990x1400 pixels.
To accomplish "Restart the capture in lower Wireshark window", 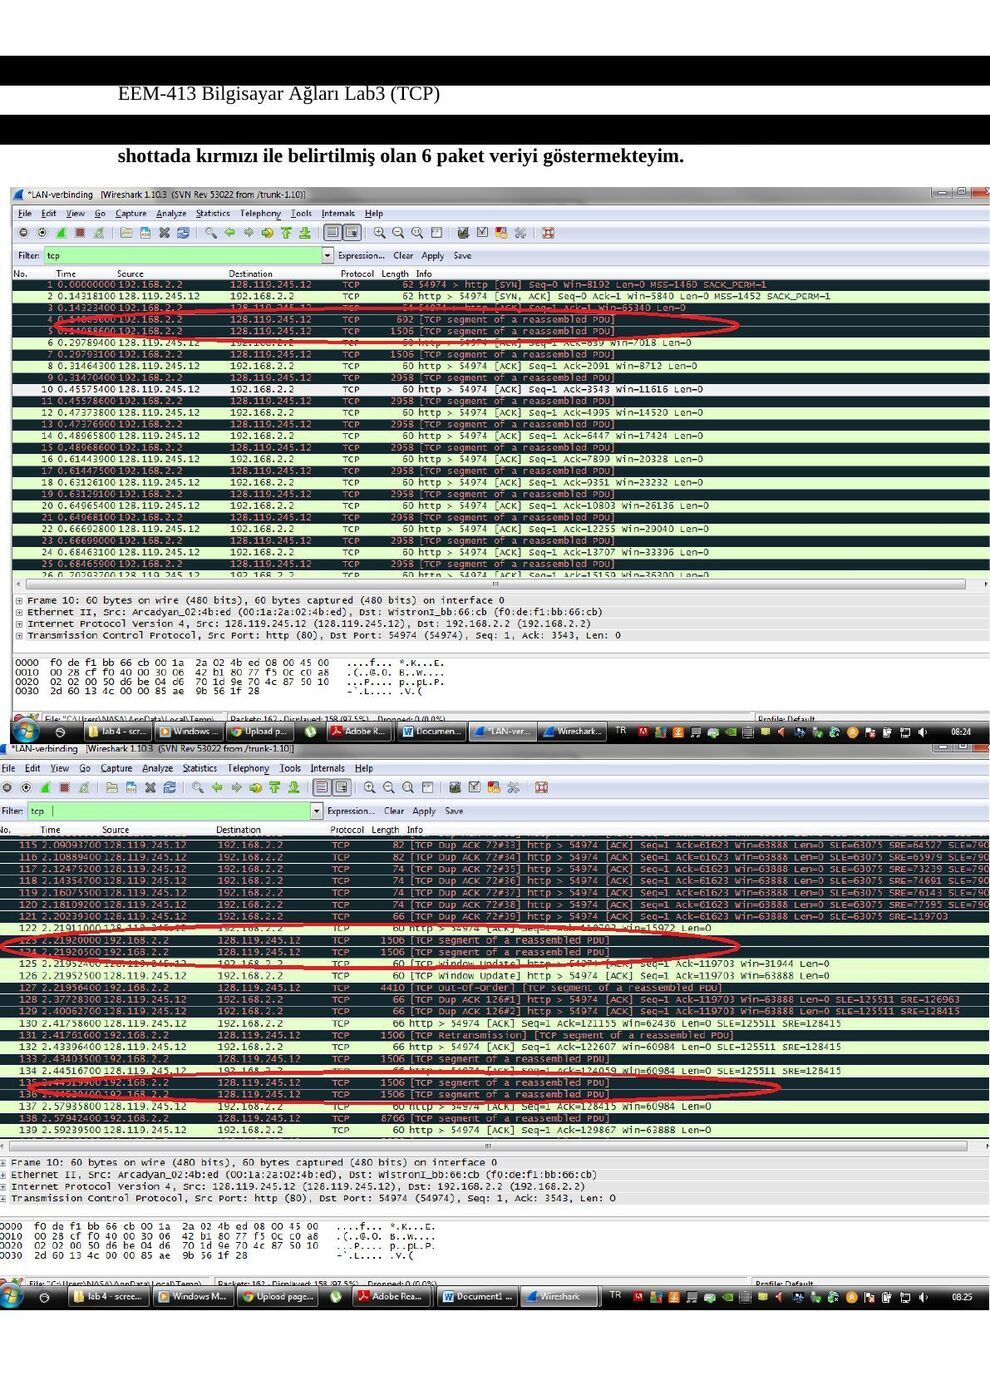I will pos(85,788).
